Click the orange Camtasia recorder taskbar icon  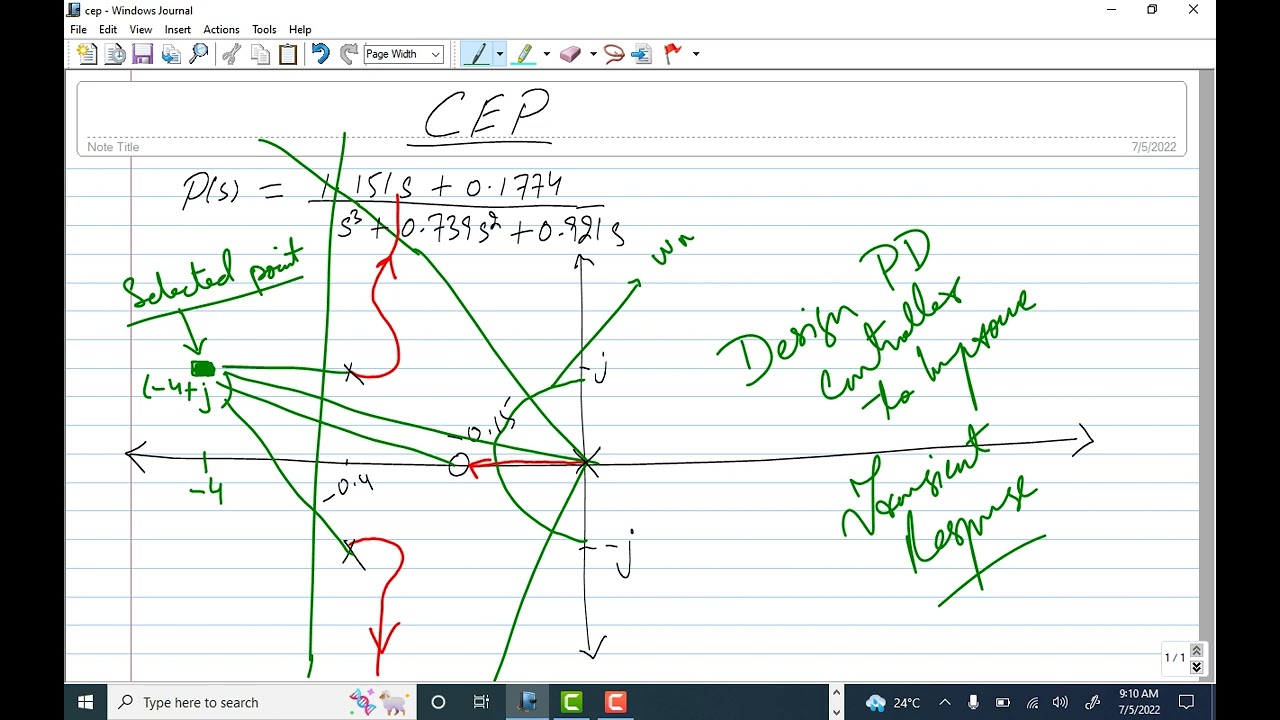615,702
